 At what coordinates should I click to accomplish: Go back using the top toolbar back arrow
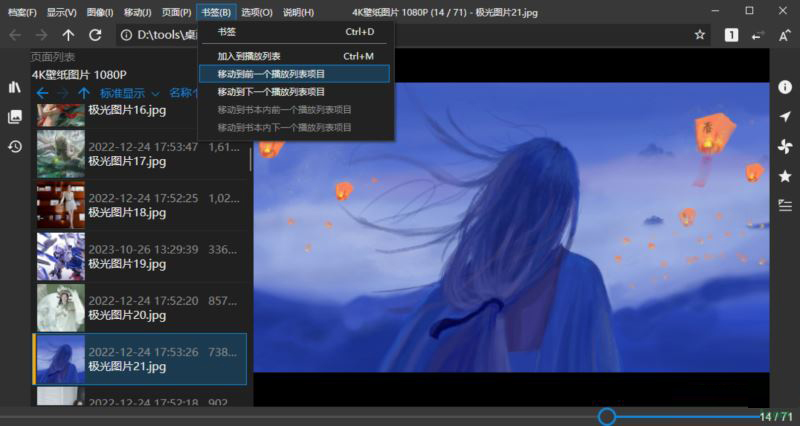(x=15, y=35)
